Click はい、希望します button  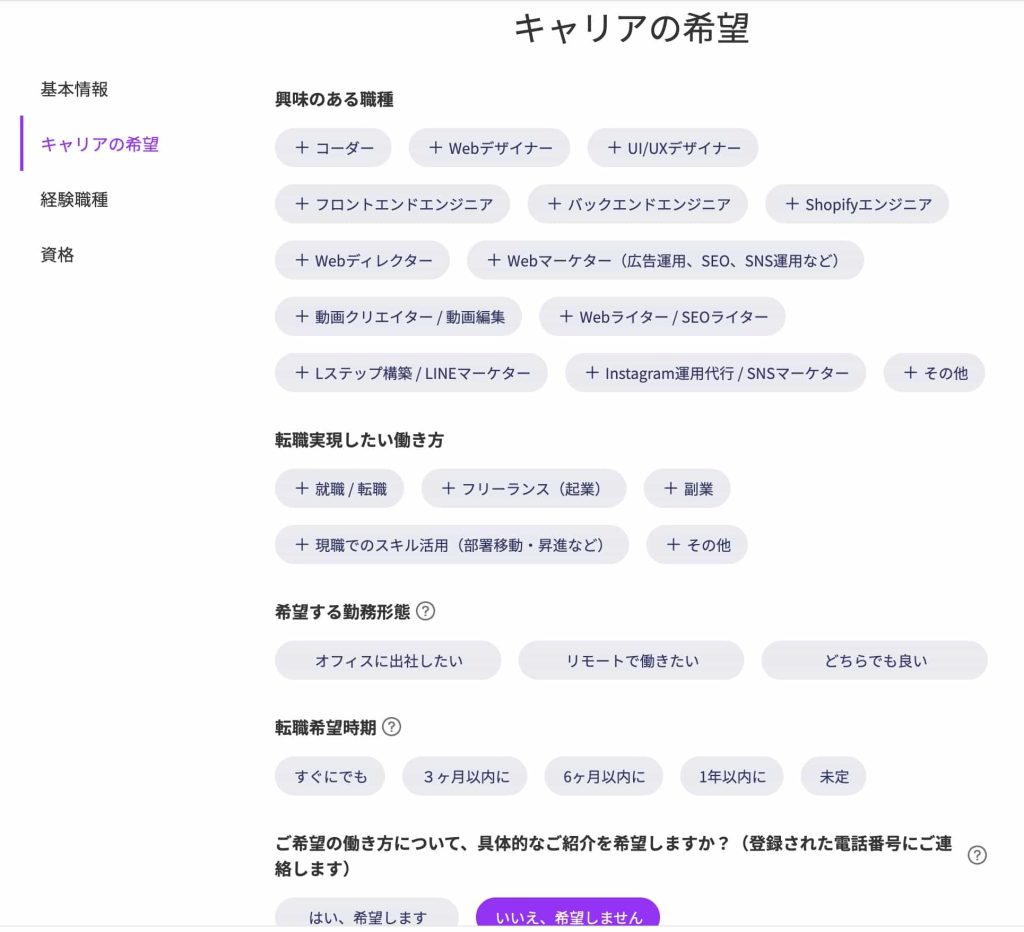click(x=367, y=916)
